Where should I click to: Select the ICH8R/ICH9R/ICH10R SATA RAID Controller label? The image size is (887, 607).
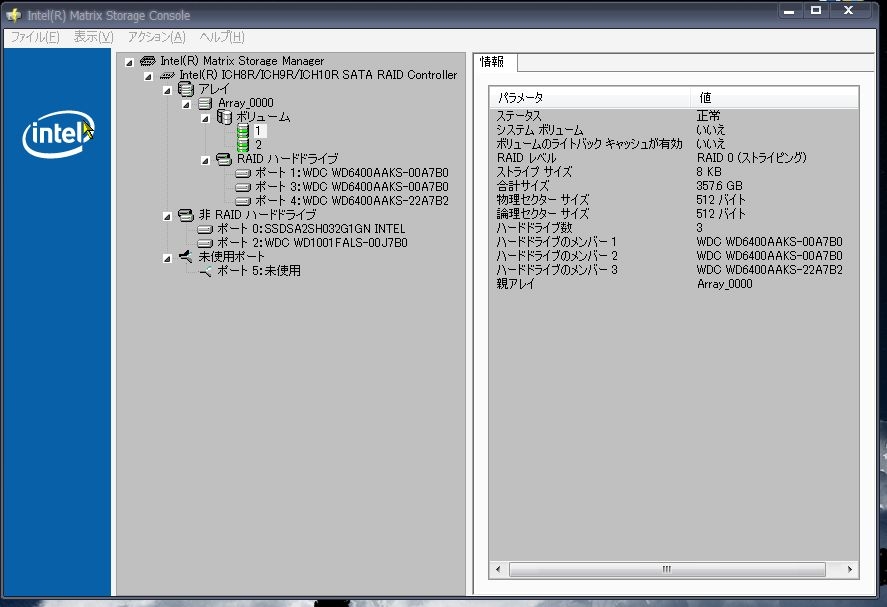pos(318,75)
